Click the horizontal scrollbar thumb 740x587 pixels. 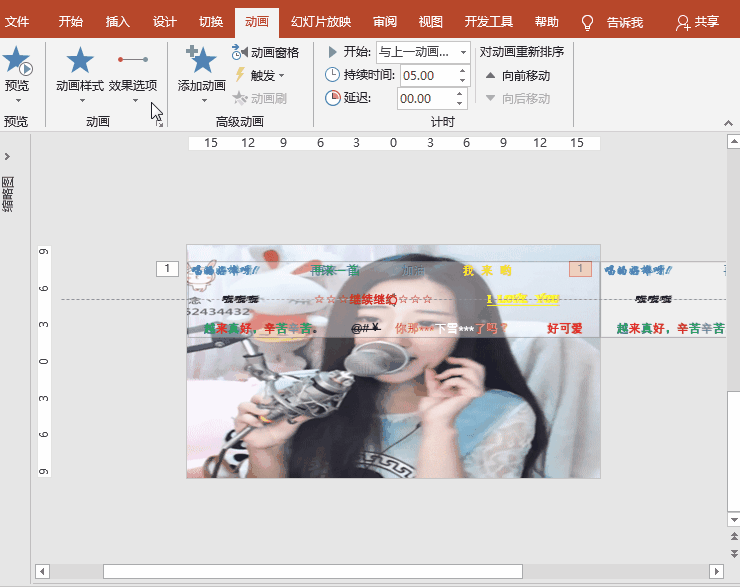[313, 571]
